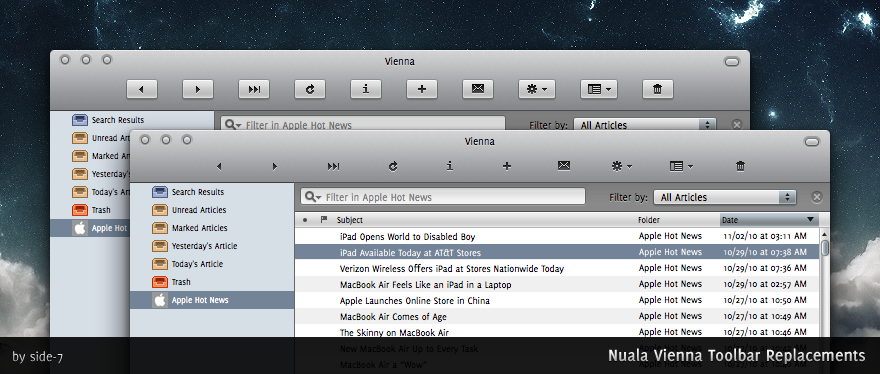880x374 pixels.
Task: Skip to next unread in front window
Action: click(x=333, y=166)
